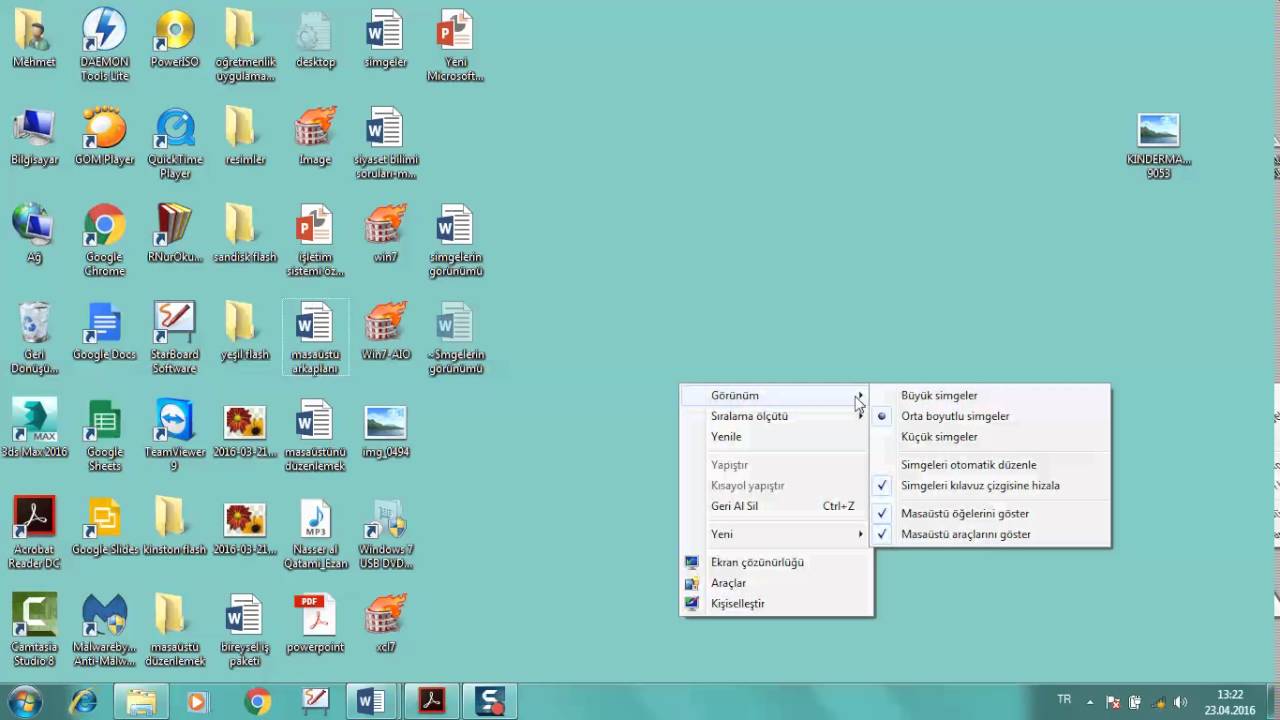This screenshot has height=720, width=1280.
Task: Select the Google Sheets desktop icon
Action: point(105,435)
